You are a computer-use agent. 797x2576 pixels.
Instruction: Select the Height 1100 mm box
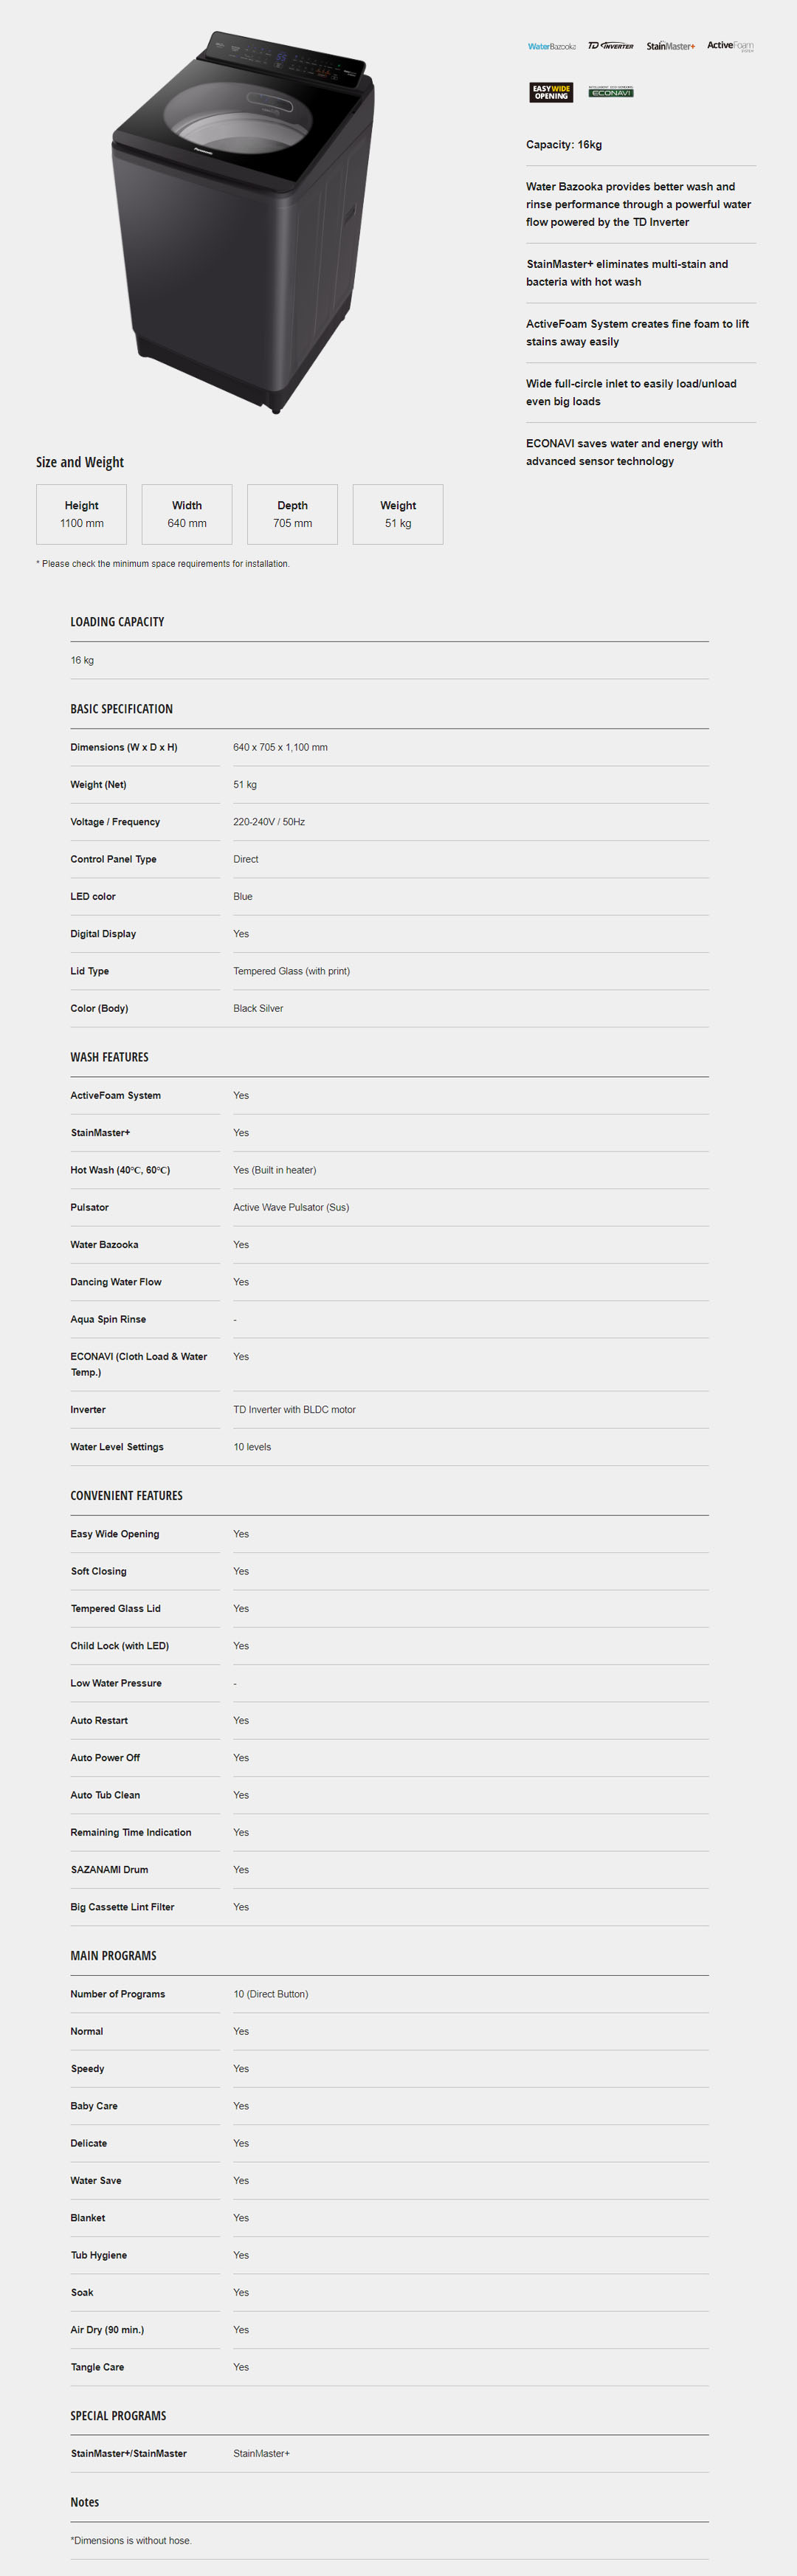82,514
